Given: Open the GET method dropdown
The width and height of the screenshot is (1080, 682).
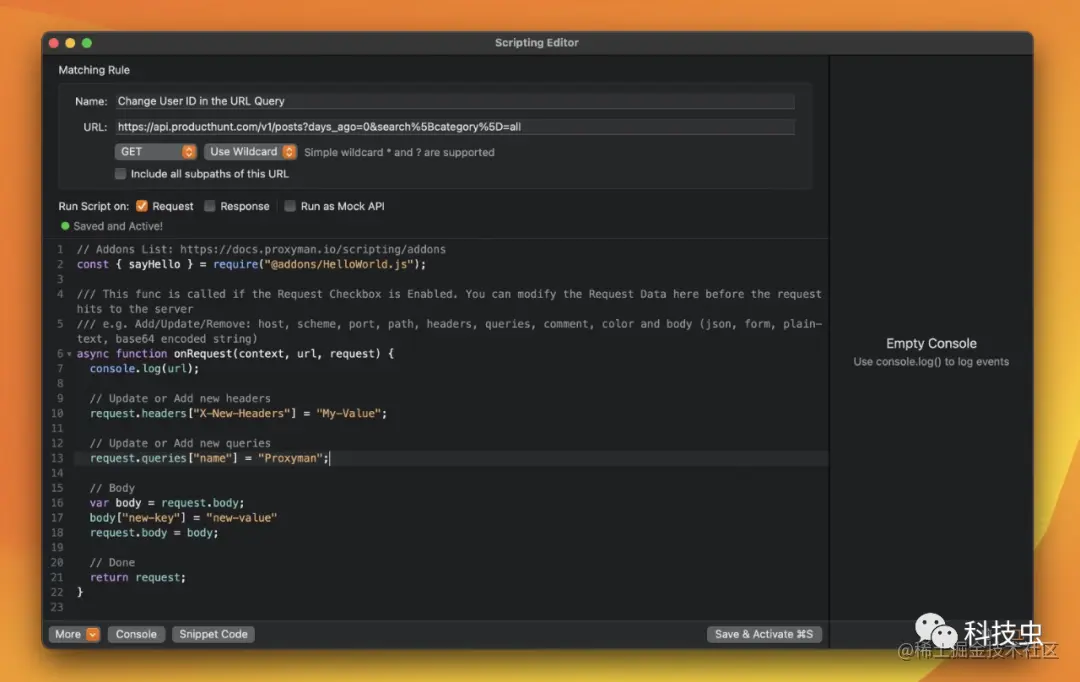Looking at the screenshot, I should pyautogui.click(x=156, y=152).
